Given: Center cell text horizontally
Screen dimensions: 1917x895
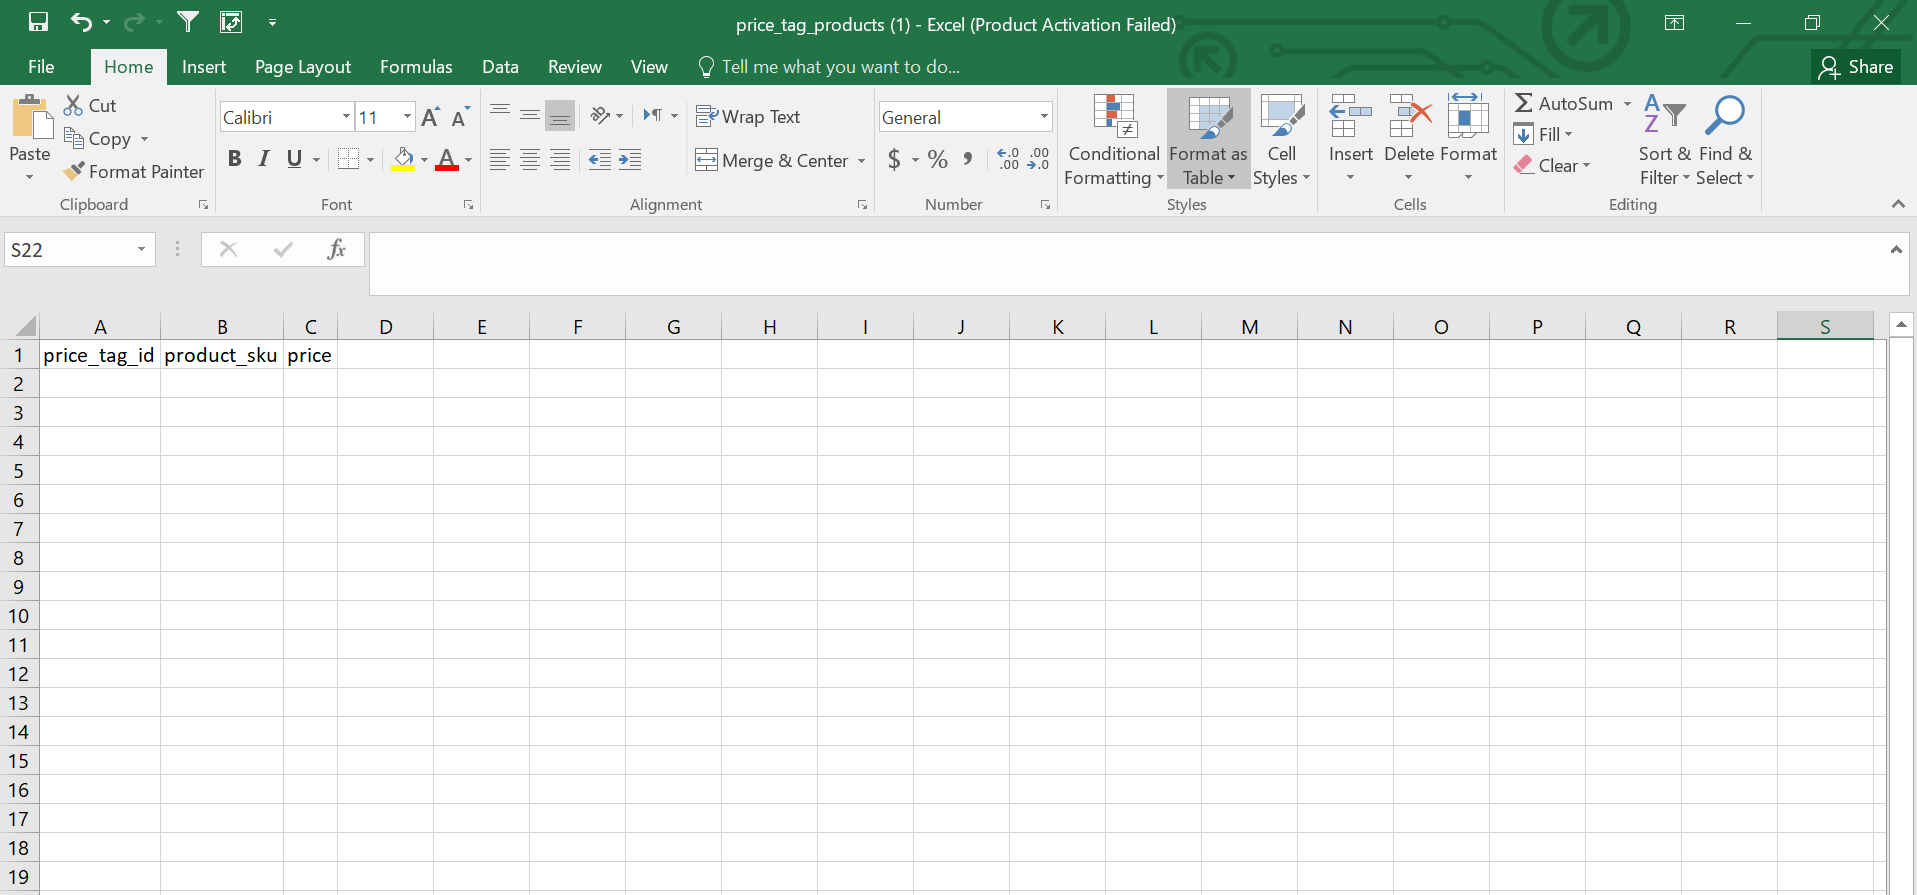Looking at the screenshot, I should pyautogui.click(x=530, y=159).
